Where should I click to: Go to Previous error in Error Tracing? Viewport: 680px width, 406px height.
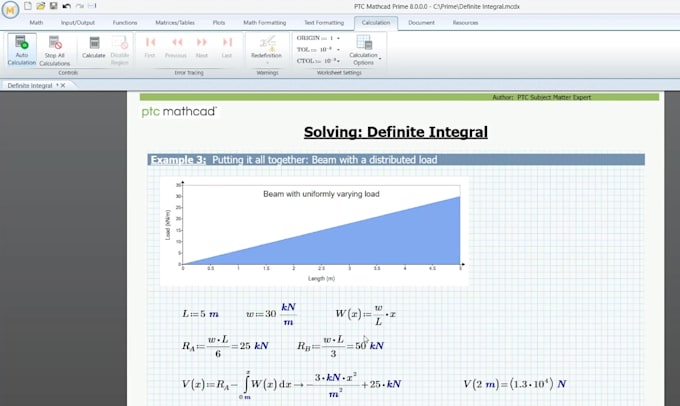click(176, 47)
